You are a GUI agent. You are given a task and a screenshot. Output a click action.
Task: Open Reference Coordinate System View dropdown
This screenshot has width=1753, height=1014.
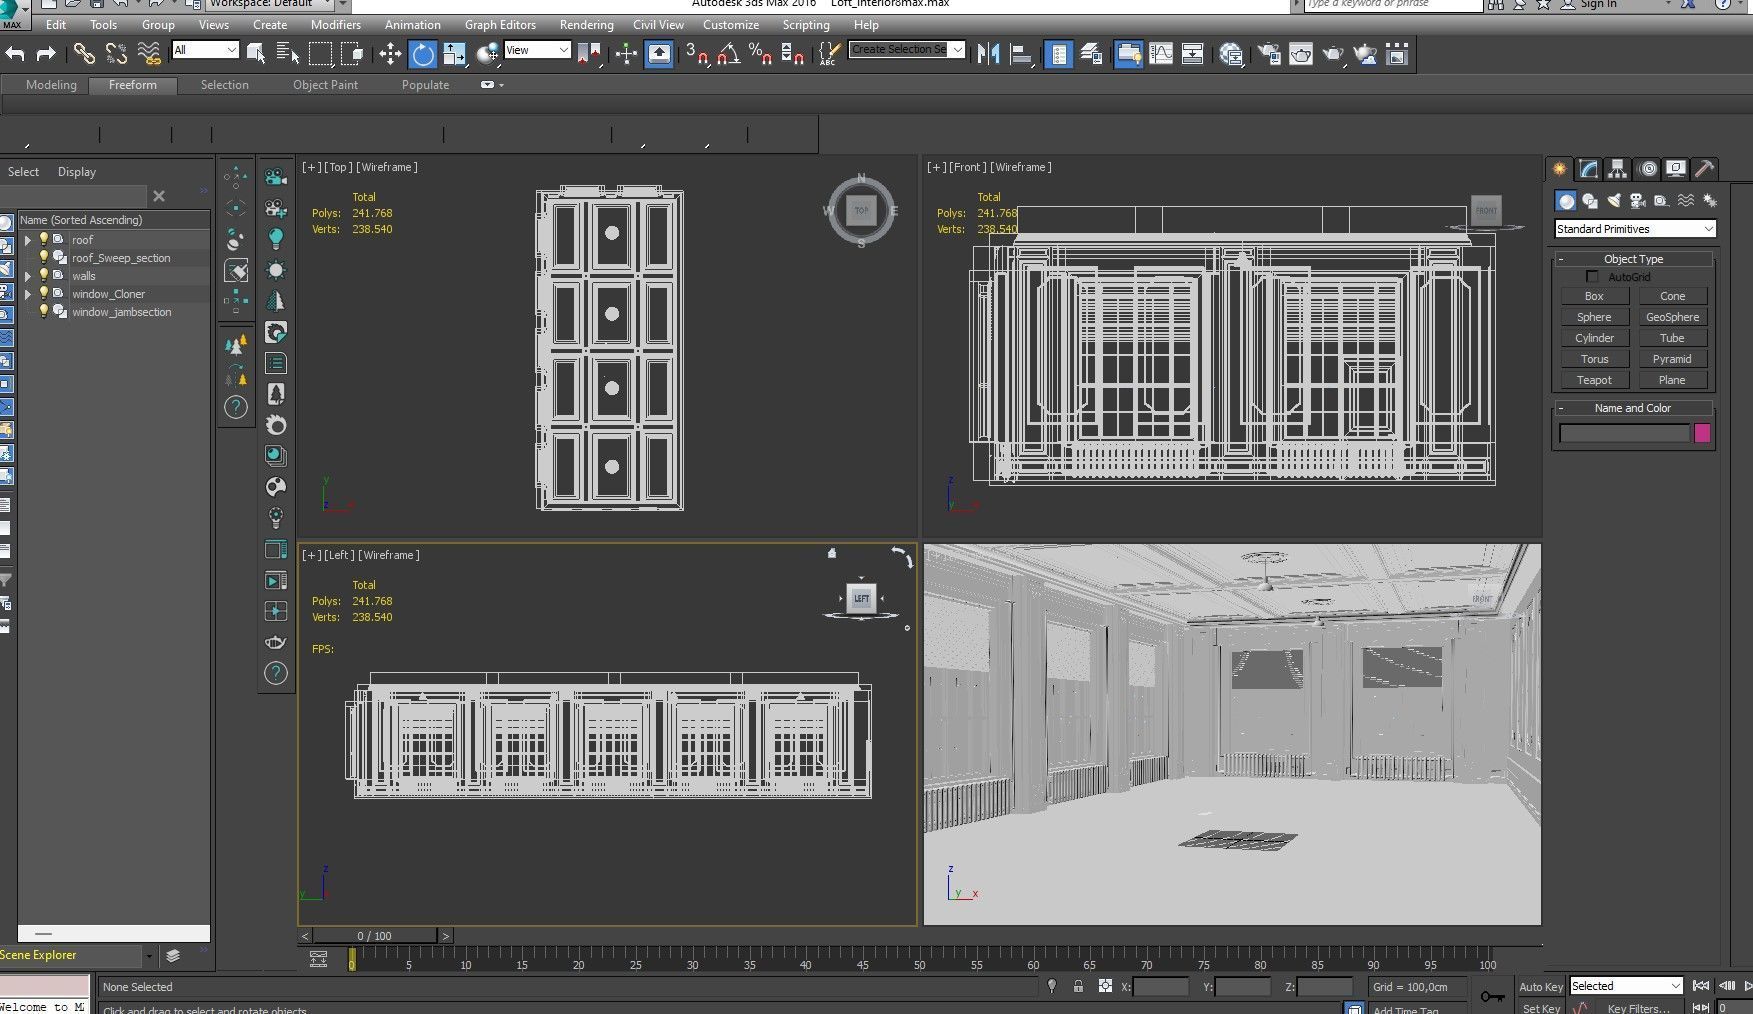point(537,50)
